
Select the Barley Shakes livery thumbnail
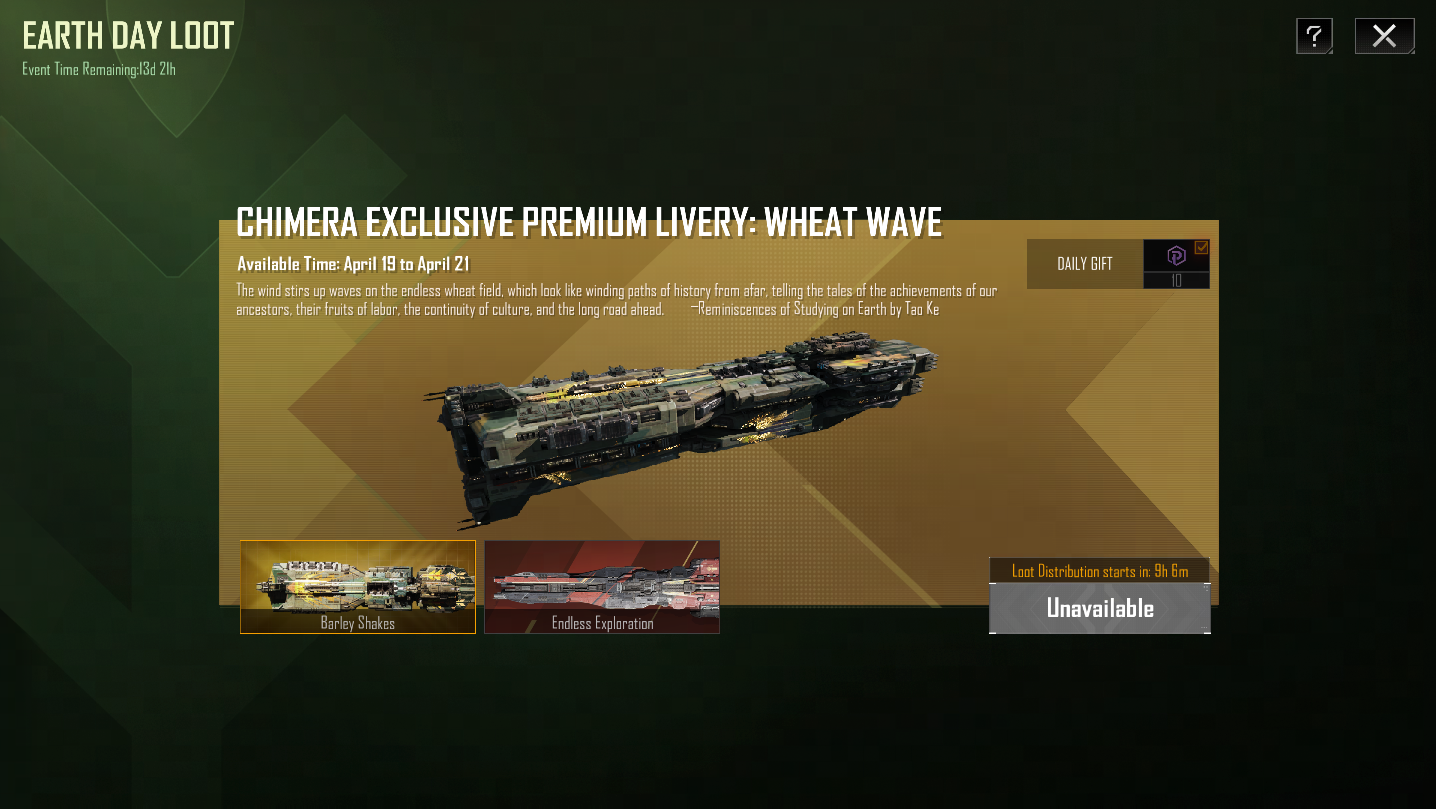pos(358,587)
